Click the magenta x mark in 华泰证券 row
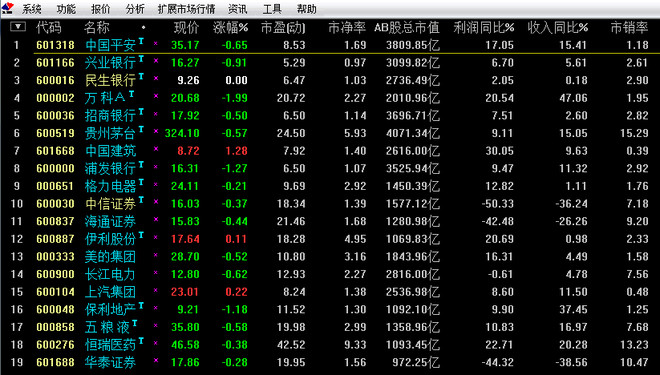The width and height of the screenshot is (660, 375). click(x=156, y=360)
